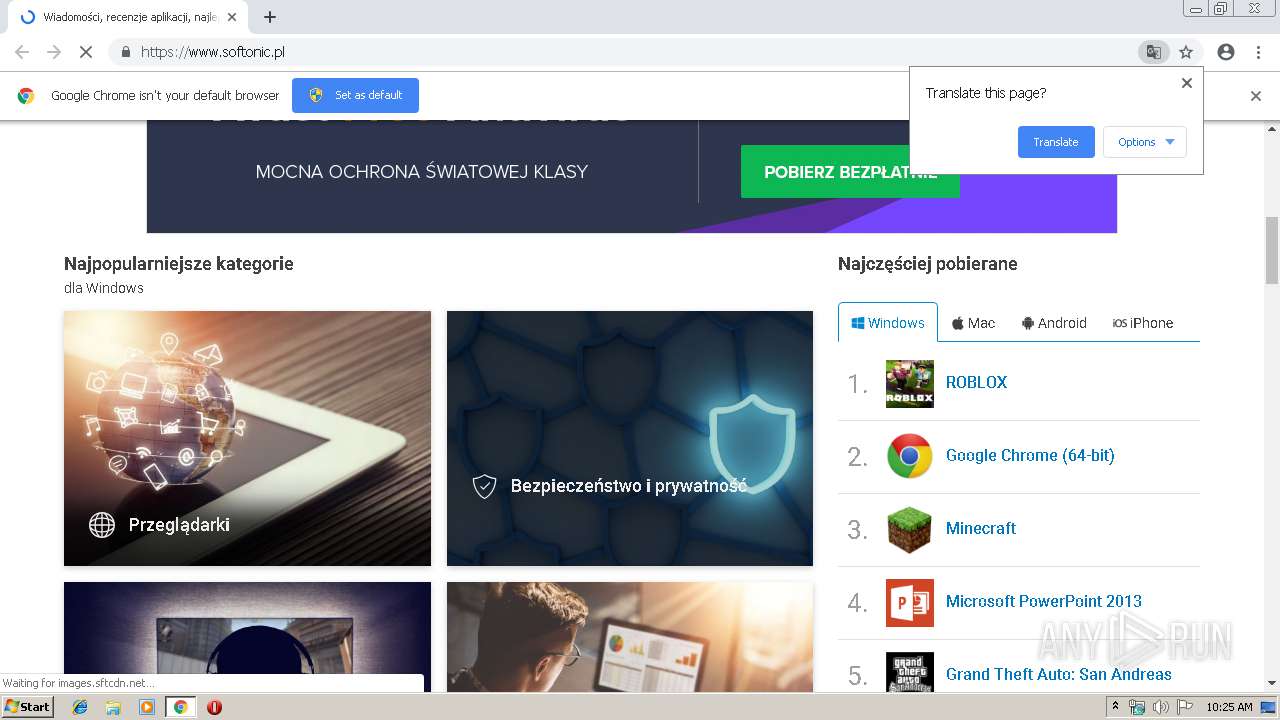The width and height of the screenshot is (1280, 720).
Task: Click POBIERZ BEZPŁATNIE download button
Action: [x=850, y=172]
